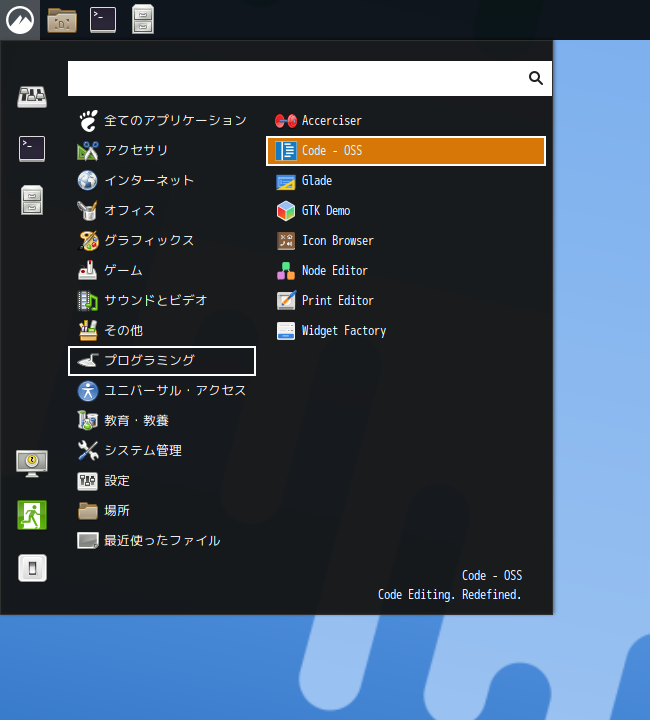Image resolution: width=650 pixels, height=720 pixels.
Task: Click the lock screen monitor icon
Action: click(x=32, y=463)
